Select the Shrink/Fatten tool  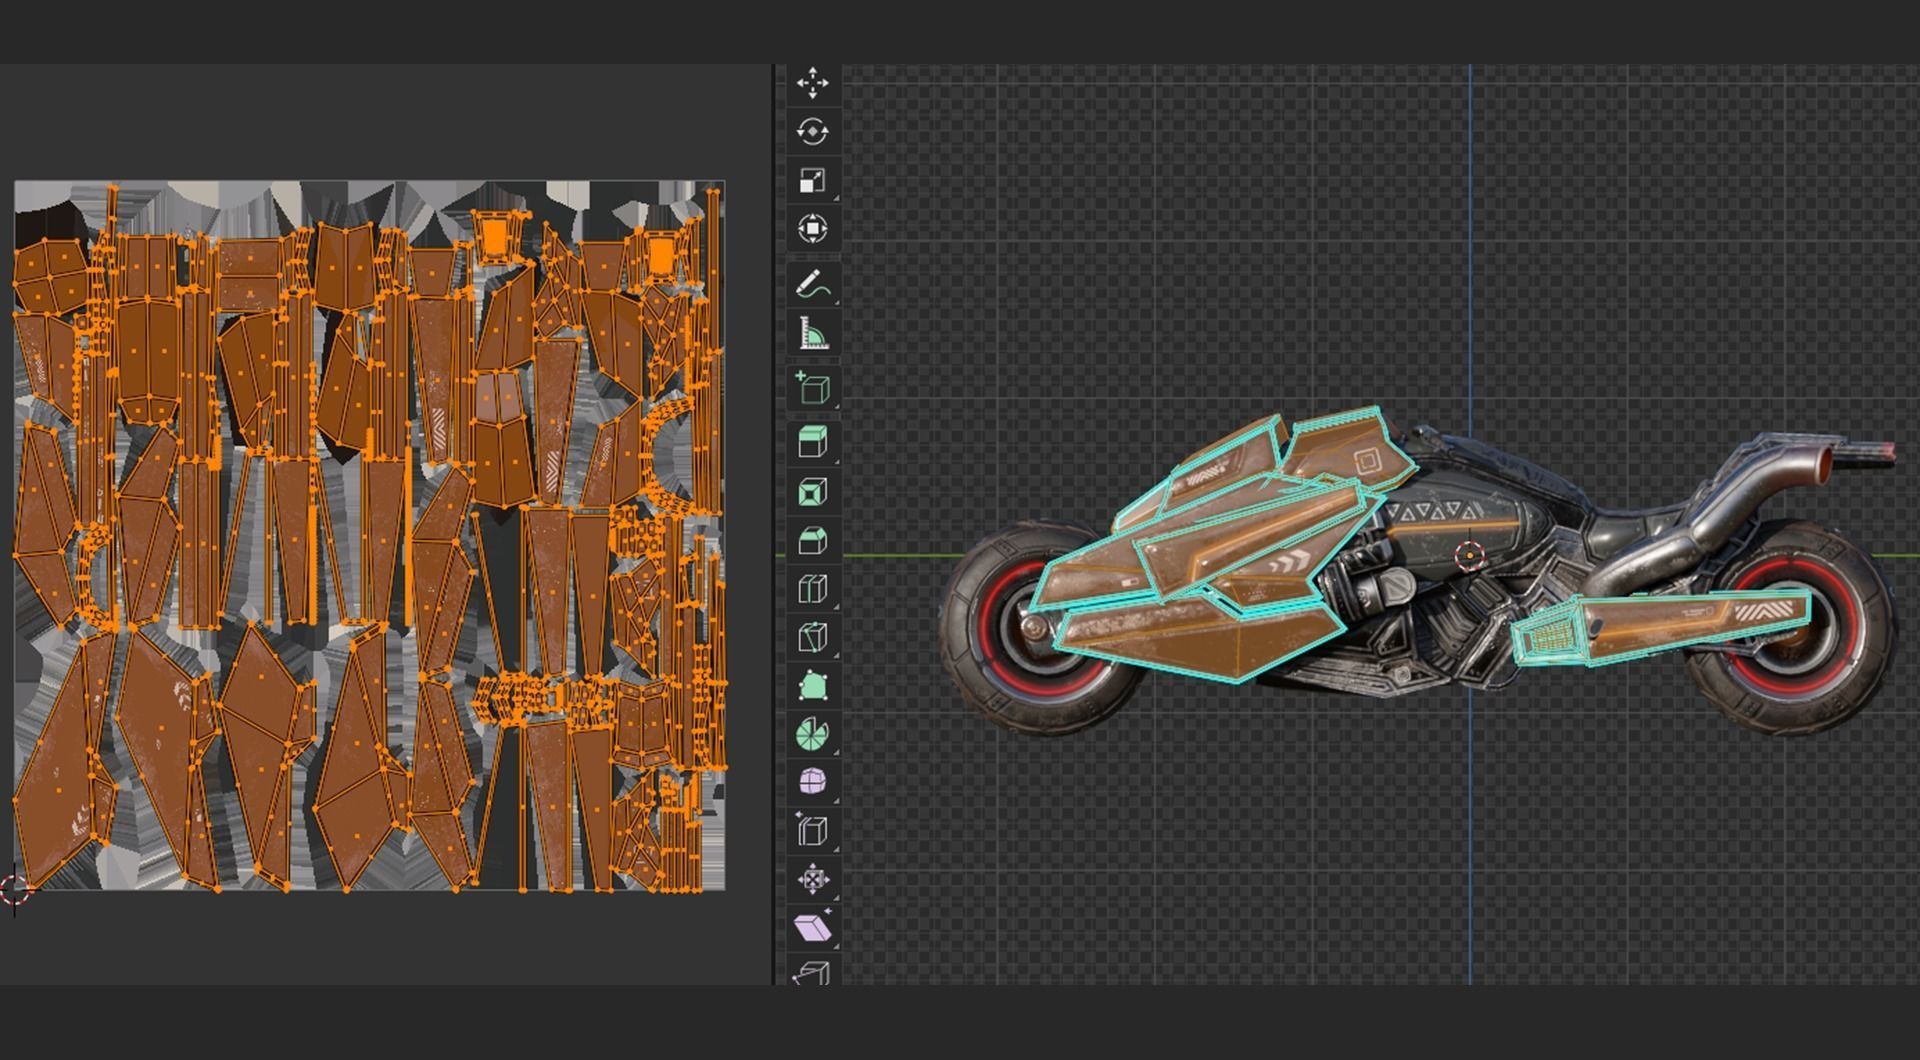point(812,879)
